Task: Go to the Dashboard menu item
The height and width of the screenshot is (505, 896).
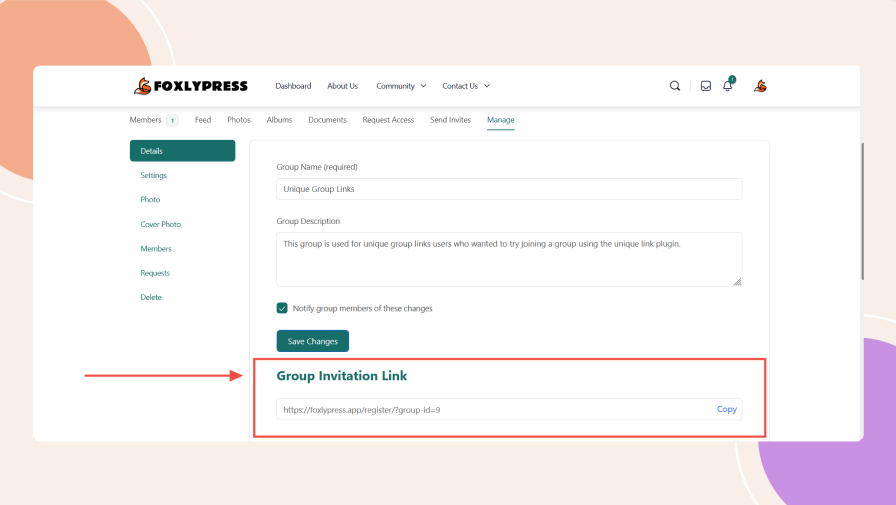Action: (293, 86)
